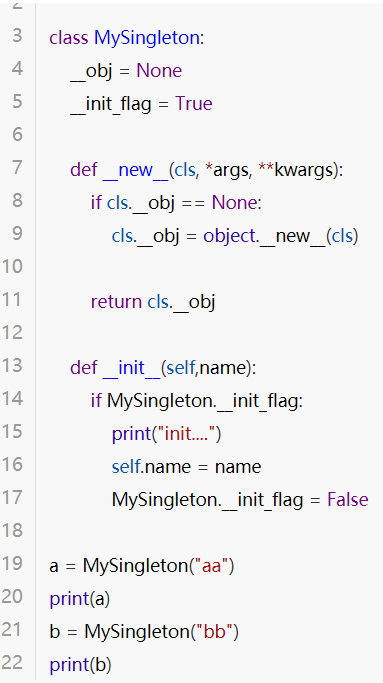This screenshot has width=383, height=683.
Task: Click MySingleton.__init_flag on line 14
Action: 202,401
